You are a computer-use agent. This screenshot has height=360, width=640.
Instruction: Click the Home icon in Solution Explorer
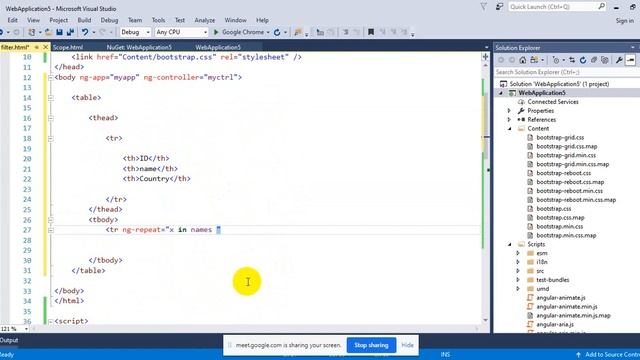coord(523,60)
